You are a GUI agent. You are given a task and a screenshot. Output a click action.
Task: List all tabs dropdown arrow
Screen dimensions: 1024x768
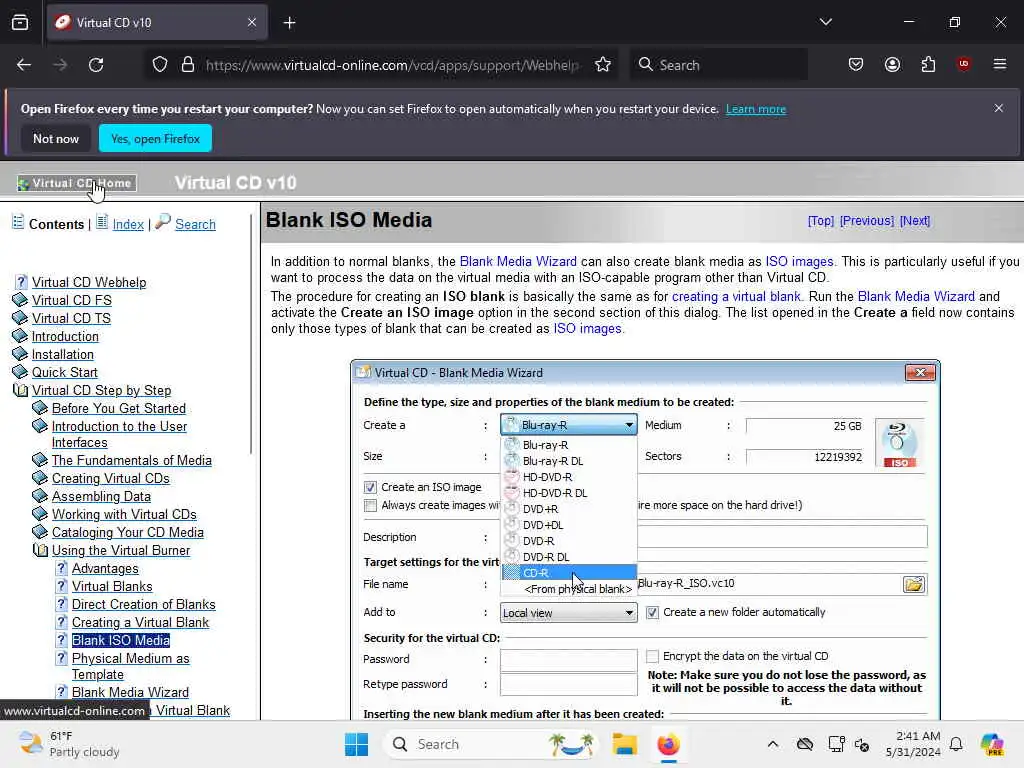click(825, 22)
